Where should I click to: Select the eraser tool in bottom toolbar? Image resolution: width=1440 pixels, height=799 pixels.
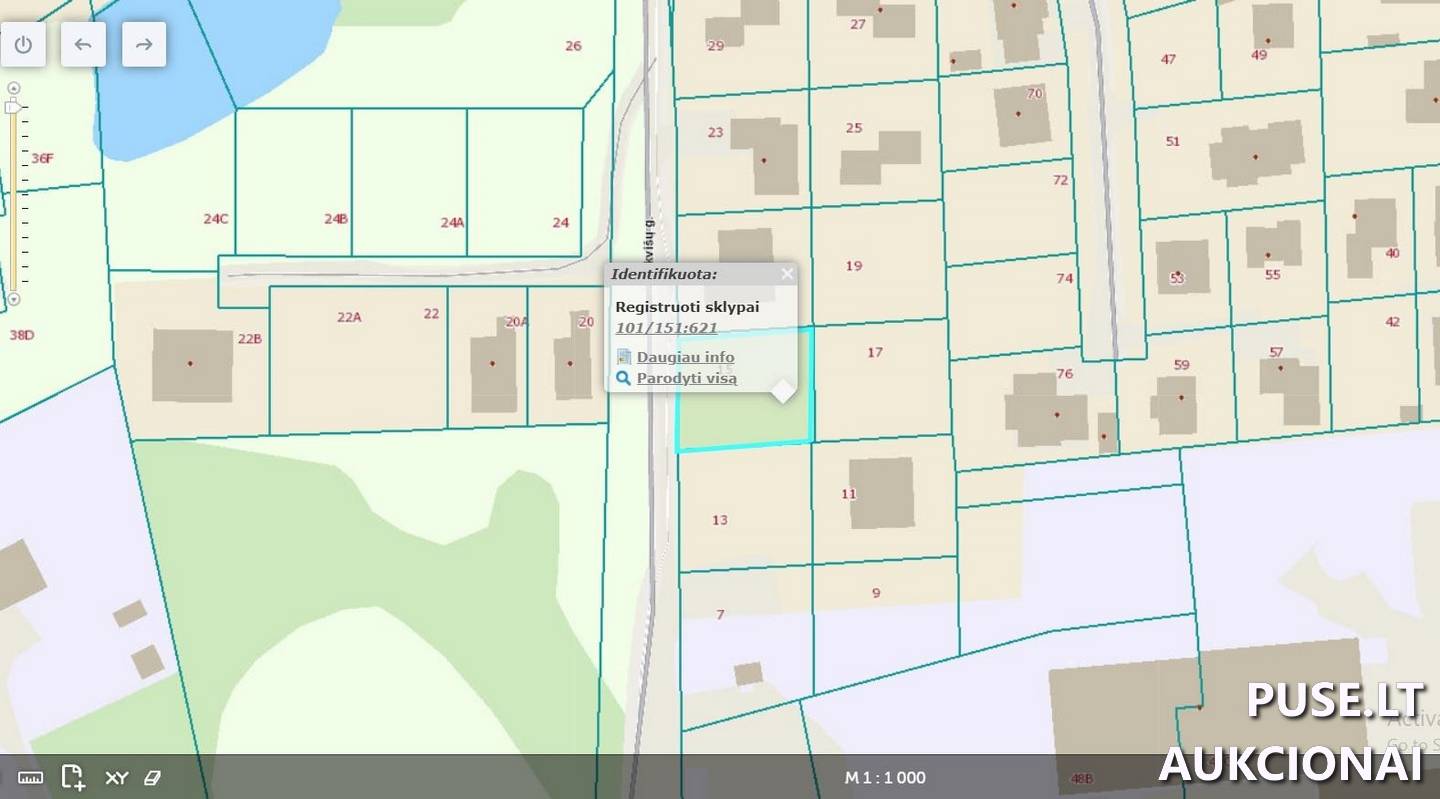click(153, 777)
